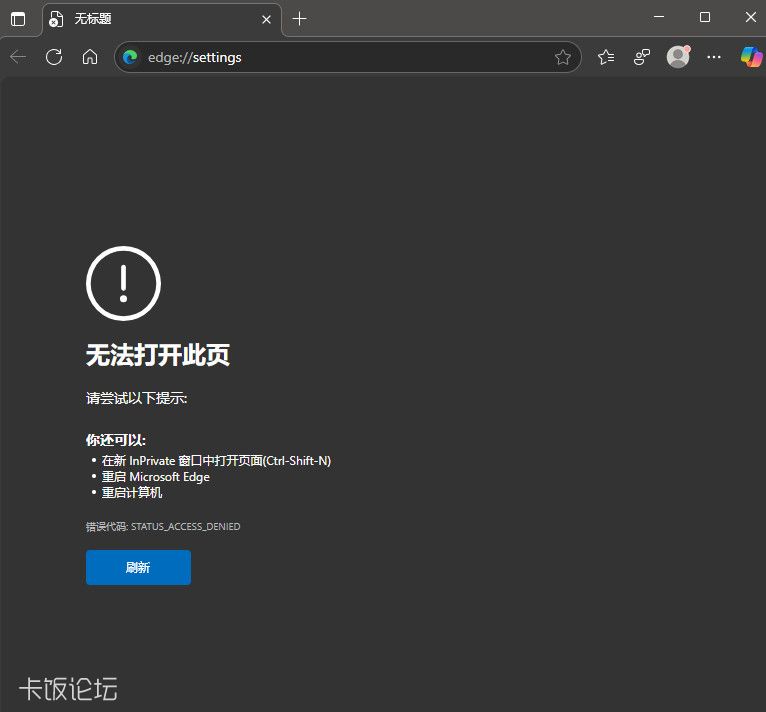Close the 无标题 tab
The width and height of the screenshot is (766, 712).
click(x=266, y=19)
